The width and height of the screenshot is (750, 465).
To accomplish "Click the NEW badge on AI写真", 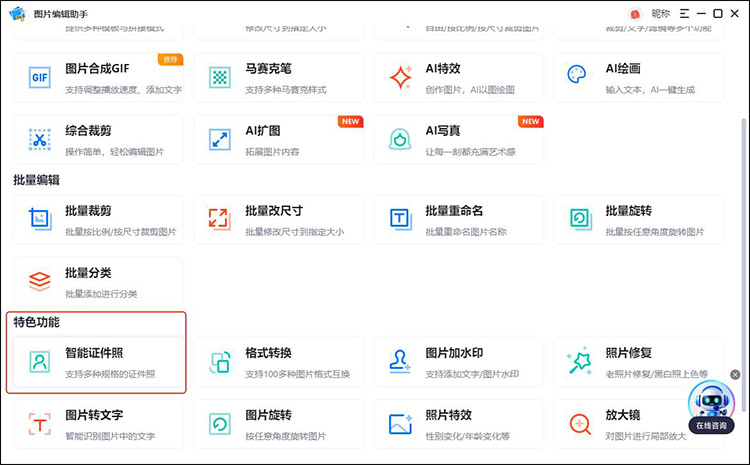I will (531, 122).
